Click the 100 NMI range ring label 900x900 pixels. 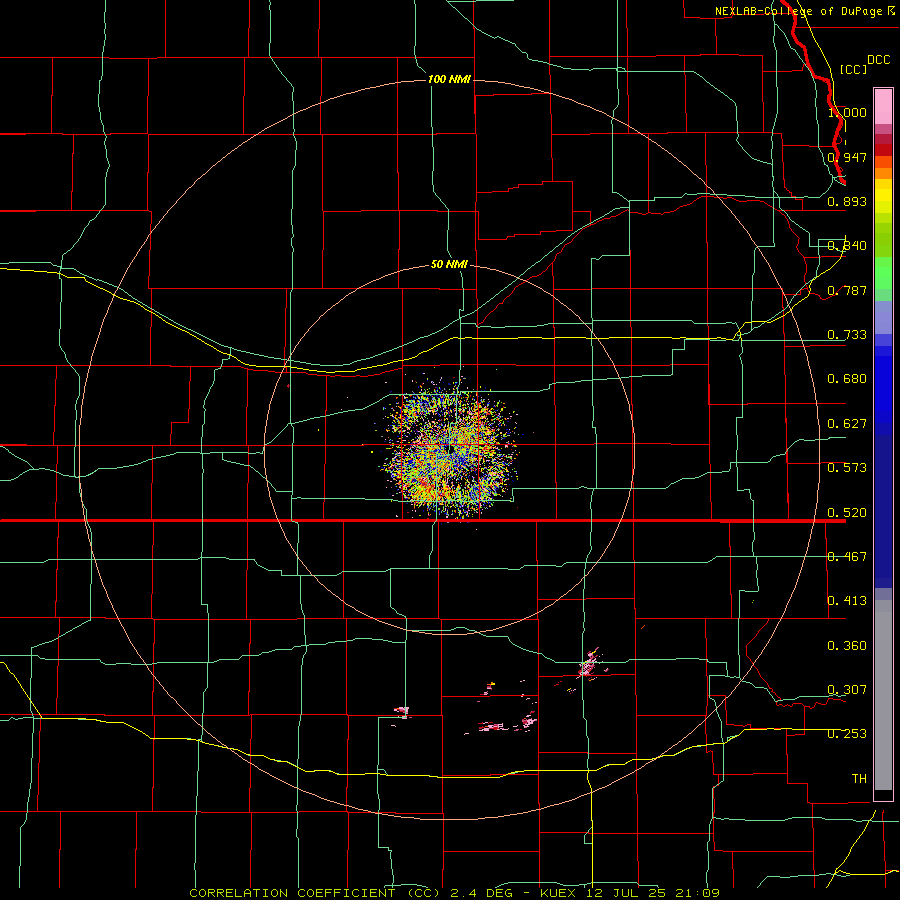(x=449, y=79)
